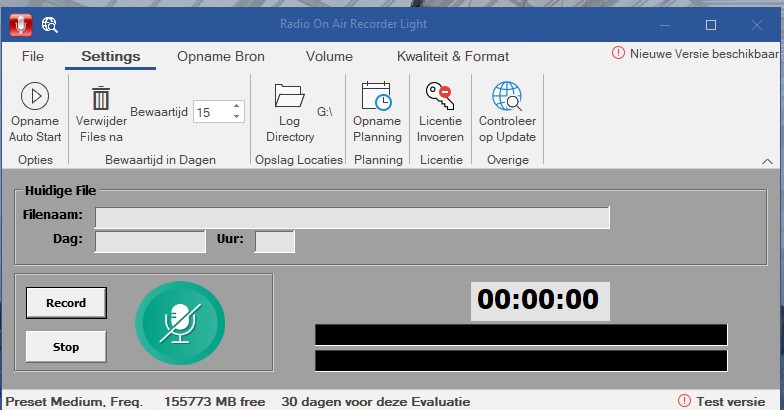Click the Record button
The image size is (784, 410).
(x=66, y=303)
